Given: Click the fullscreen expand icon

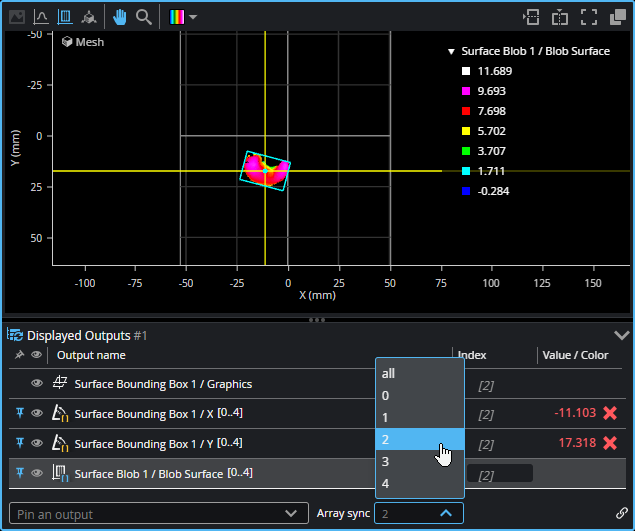Looking at the screenshot, I should click(589, 17).
